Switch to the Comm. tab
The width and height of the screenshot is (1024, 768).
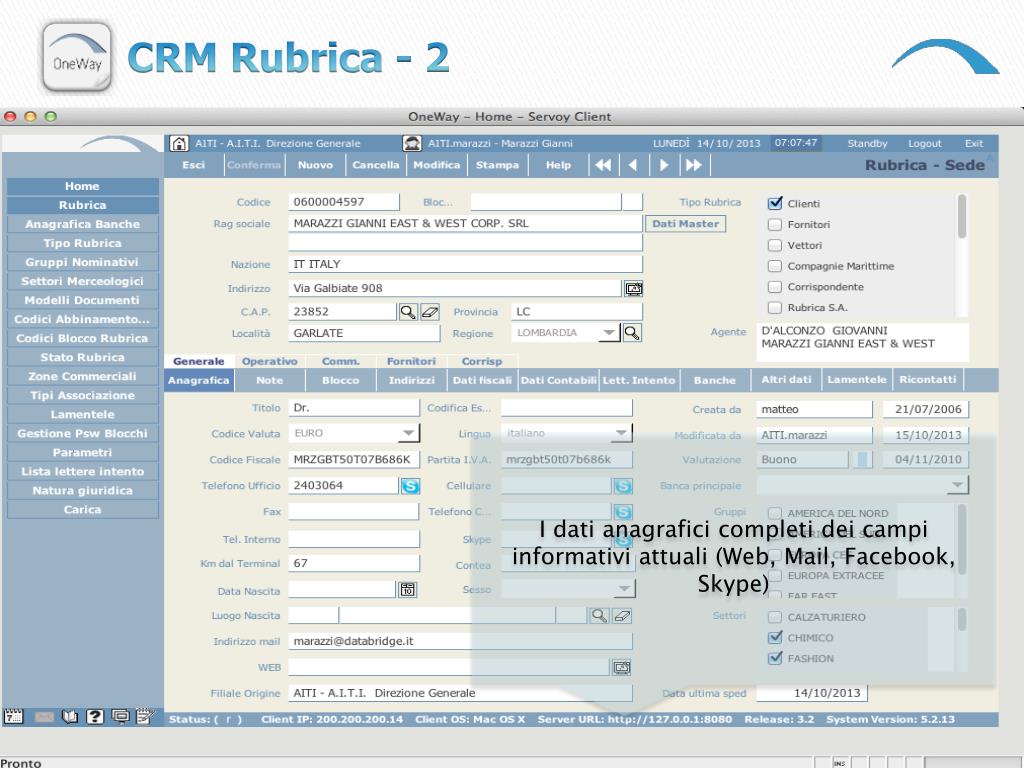point(341,361)
